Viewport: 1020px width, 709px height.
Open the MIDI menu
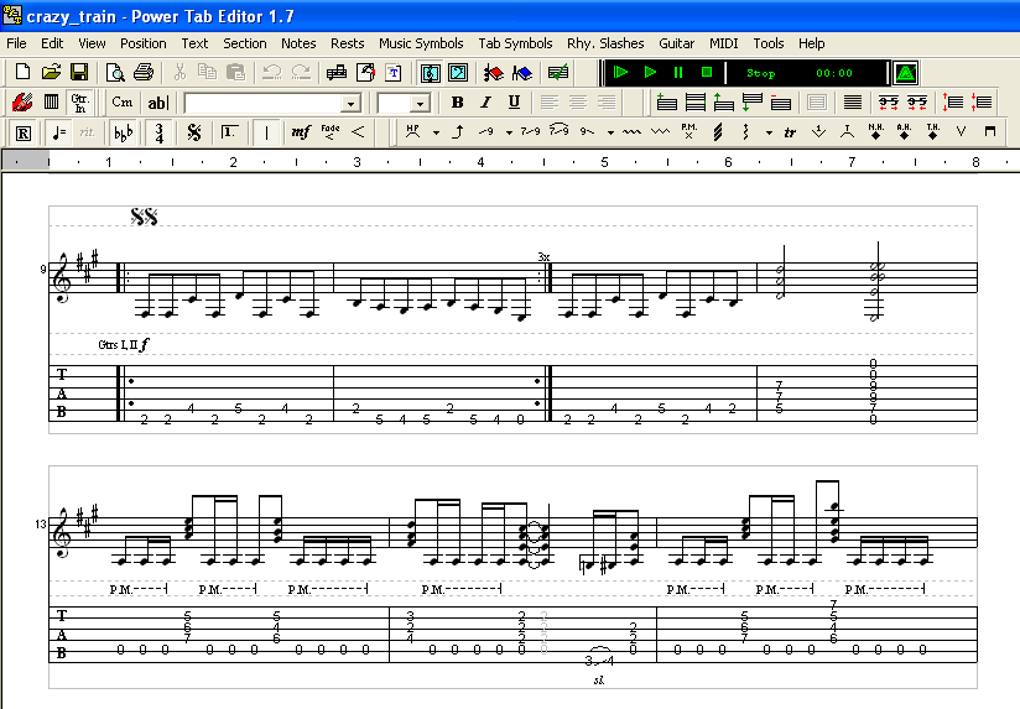point(723,44)
